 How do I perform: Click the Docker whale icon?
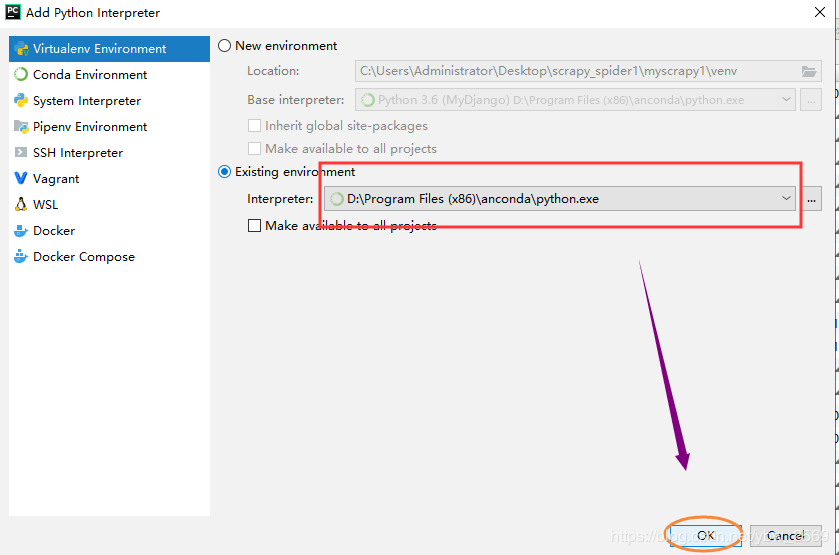21,231
